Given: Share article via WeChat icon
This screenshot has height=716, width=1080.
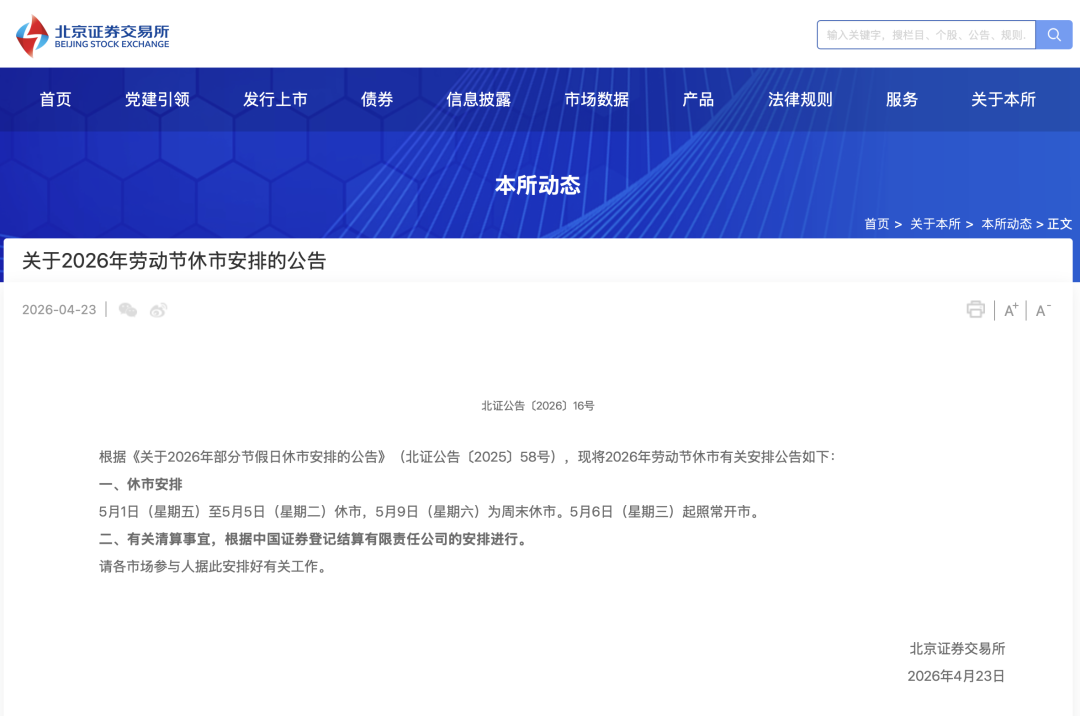Looking at the screenshot, I should tap(128, 310).
